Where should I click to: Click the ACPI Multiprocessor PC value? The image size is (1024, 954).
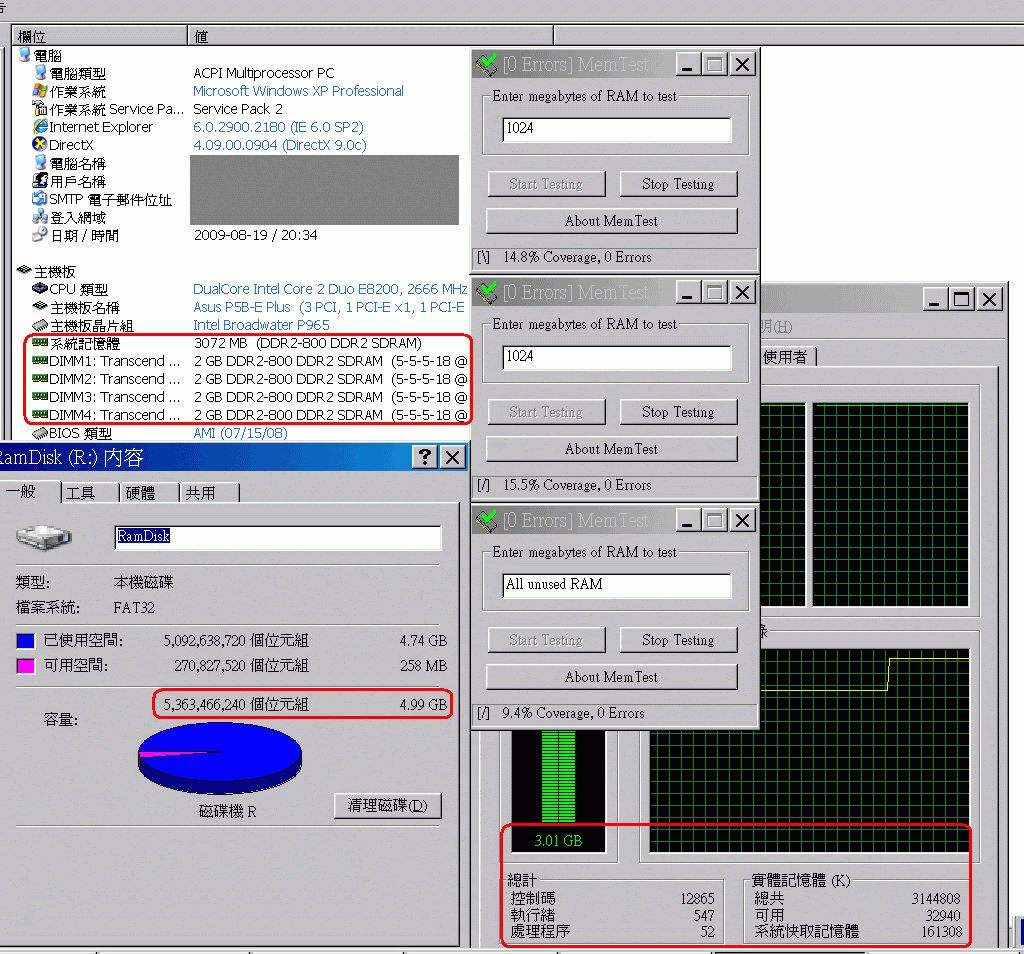[x=264, y=73]
